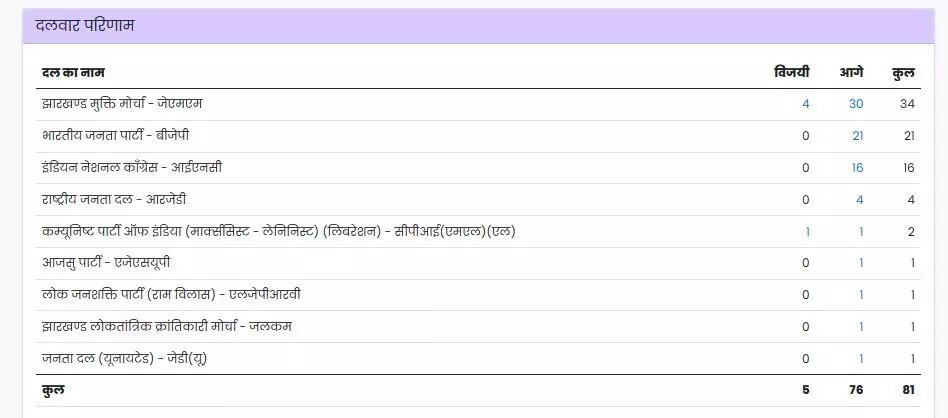Click the दल का नाम column header
Image resolution: width=948 pixels, height=418 pixels.
coord(73,73)
